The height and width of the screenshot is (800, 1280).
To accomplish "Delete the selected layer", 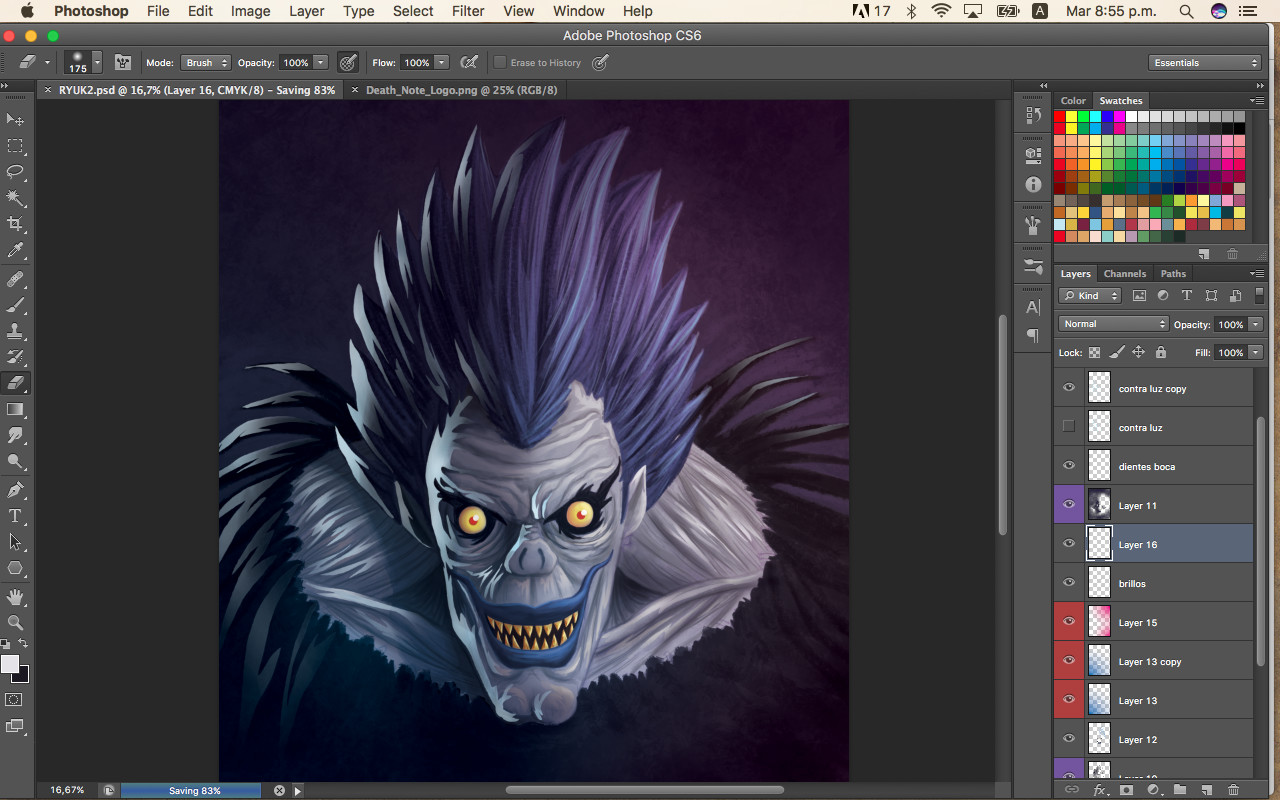I will click(x=1233, y=790).
